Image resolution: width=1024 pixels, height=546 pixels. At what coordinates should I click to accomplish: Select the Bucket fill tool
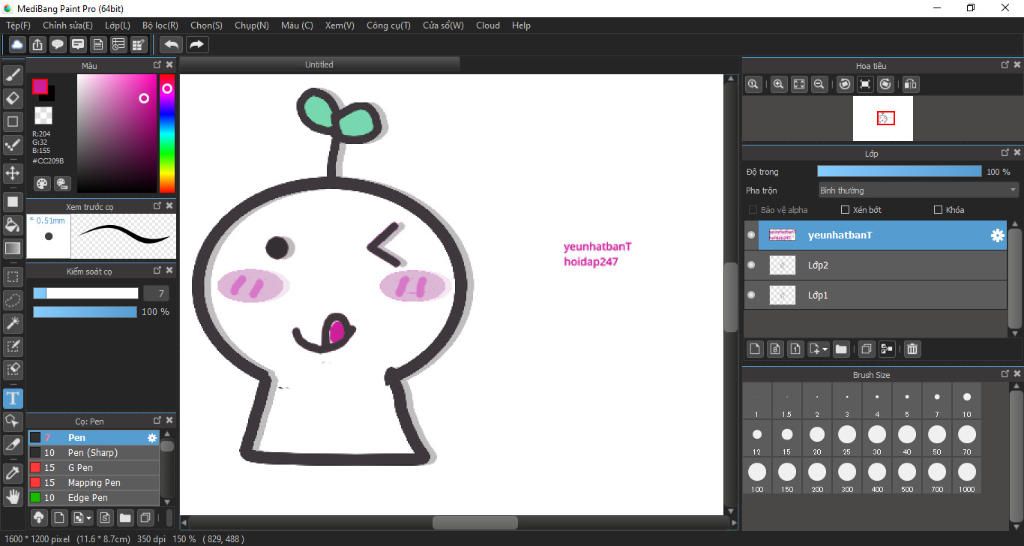point(13,224)
